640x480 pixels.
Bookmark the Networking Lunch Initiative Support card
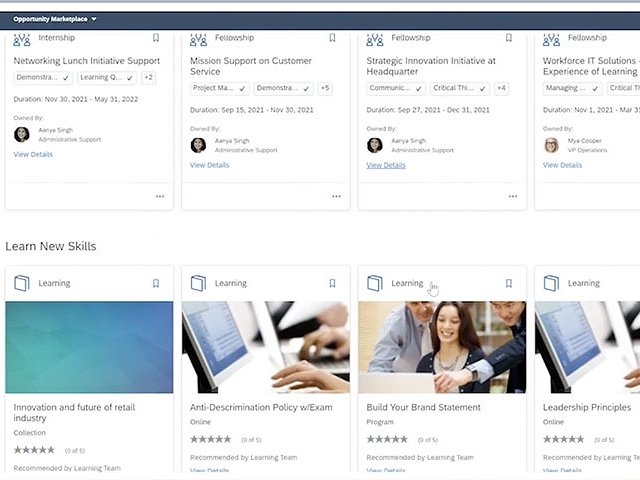point(156,38)
